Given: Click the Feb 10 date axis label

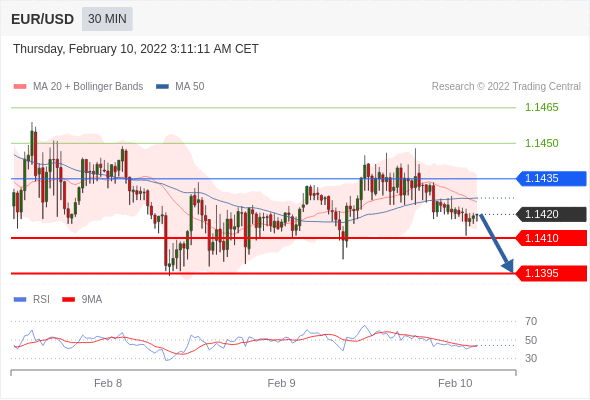Looking at the screenshot, I should point(455,383).
